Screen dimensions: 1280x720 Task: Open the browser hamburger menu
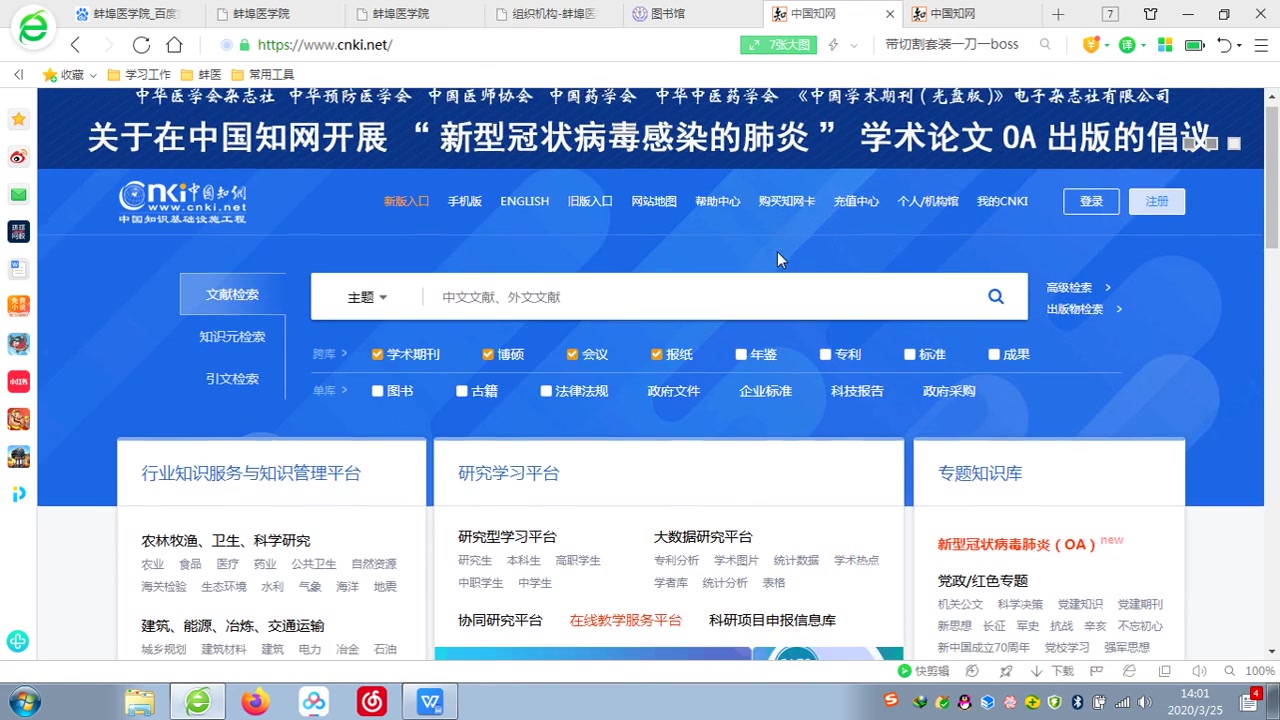[x=1262, y=45]
